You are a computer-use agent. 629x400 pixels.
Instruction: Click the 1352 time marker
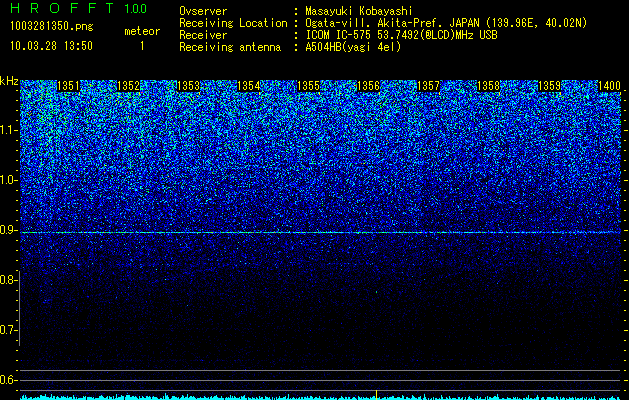(128, 86)
